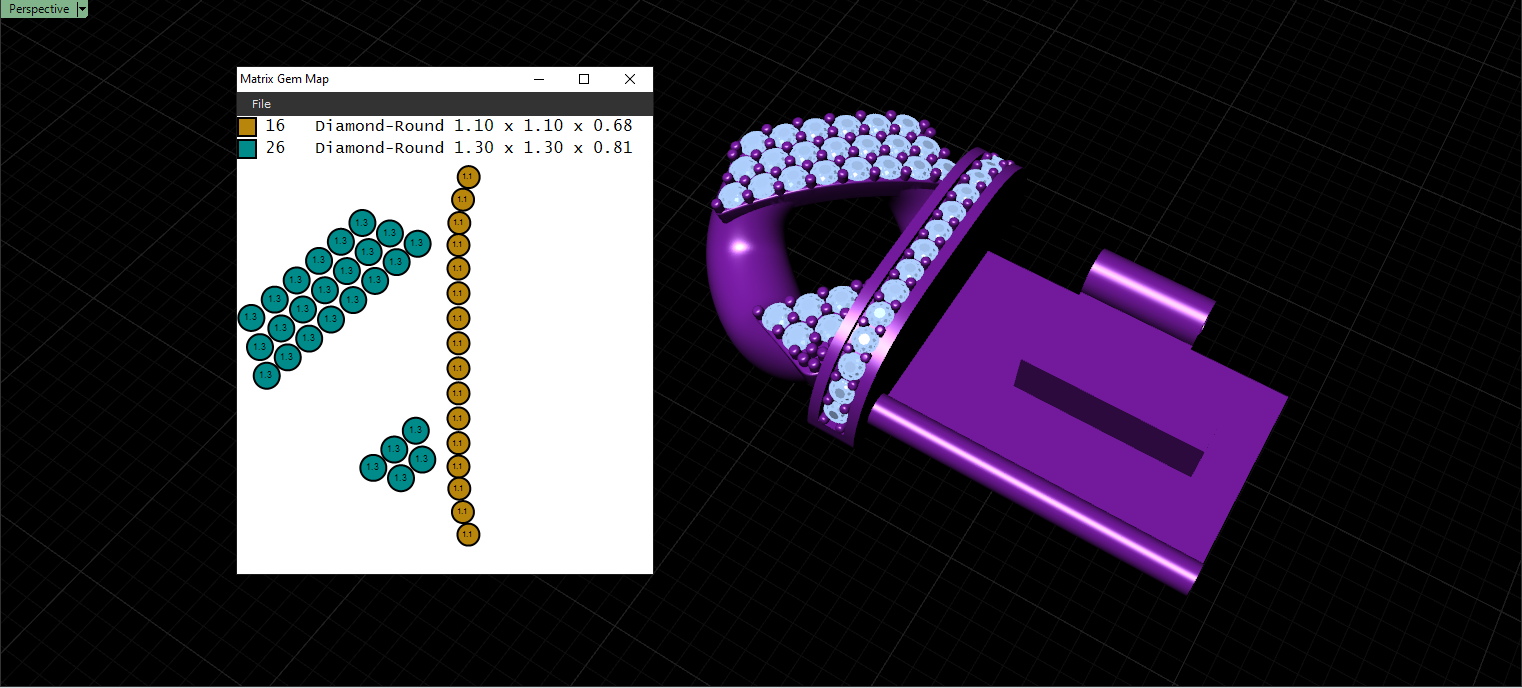Select the bottom teal gem of upper cluster
This screenshot has width=1522, height=688.
[266, 375]
